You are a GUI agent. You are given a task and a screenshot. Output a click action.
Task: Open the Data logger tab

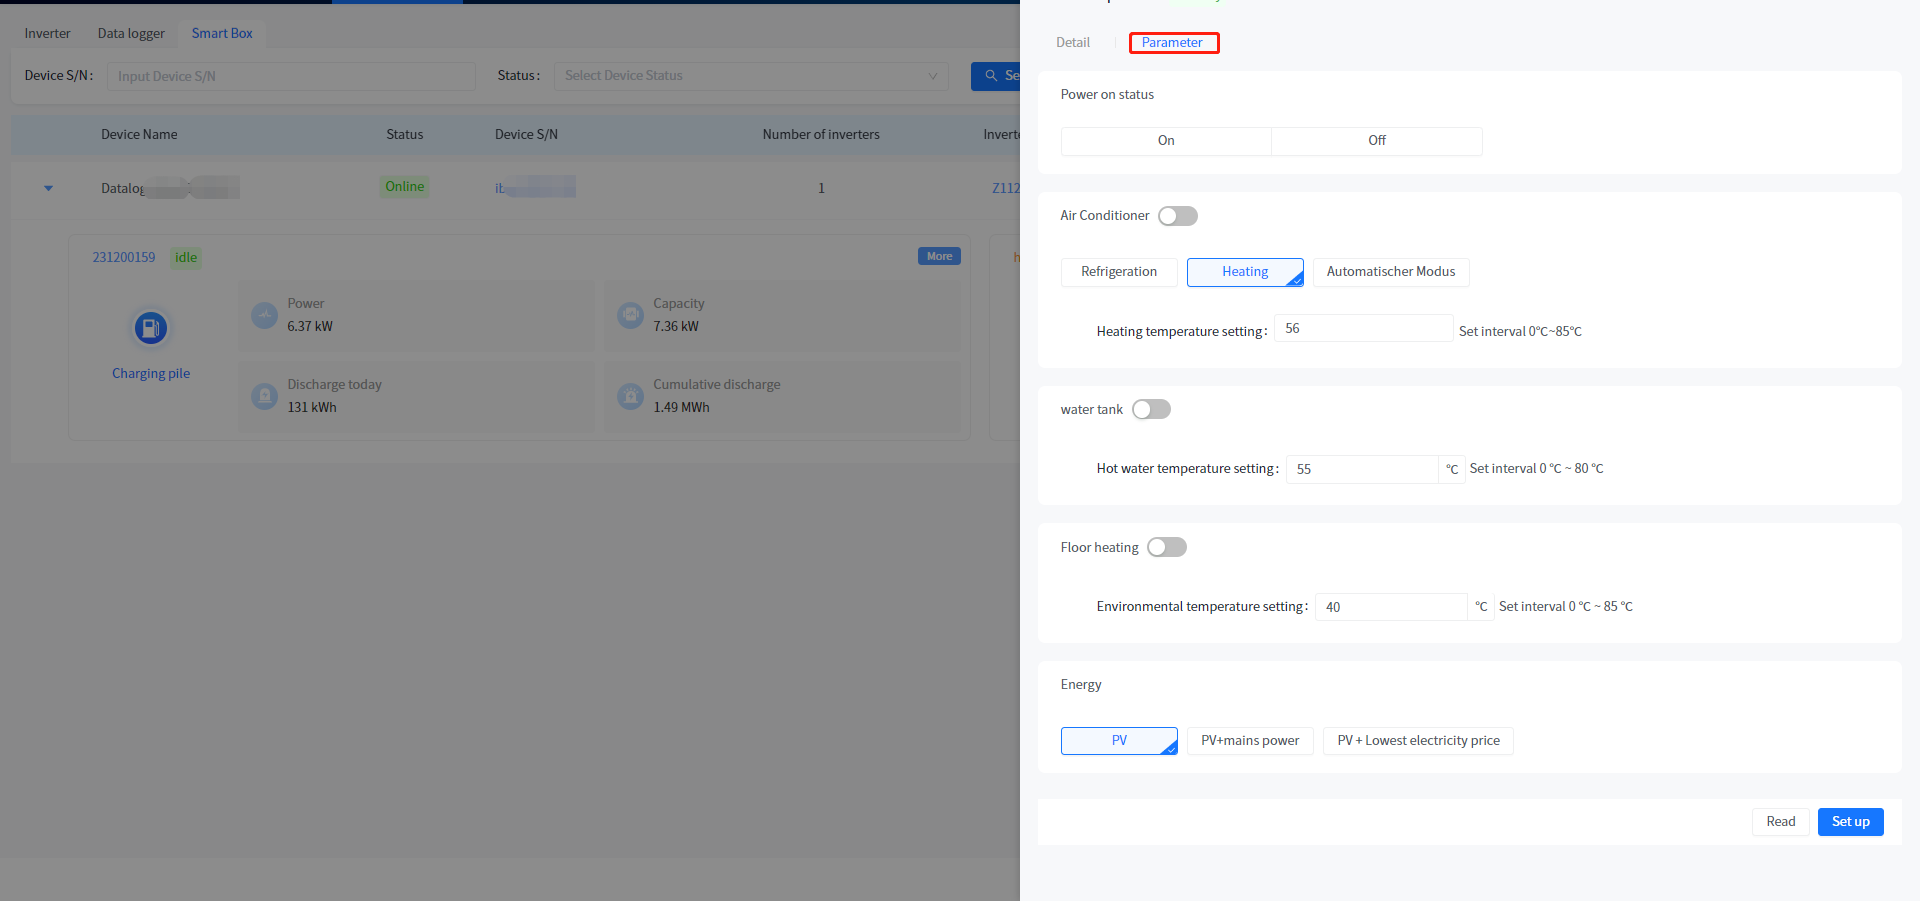[131, 33]
